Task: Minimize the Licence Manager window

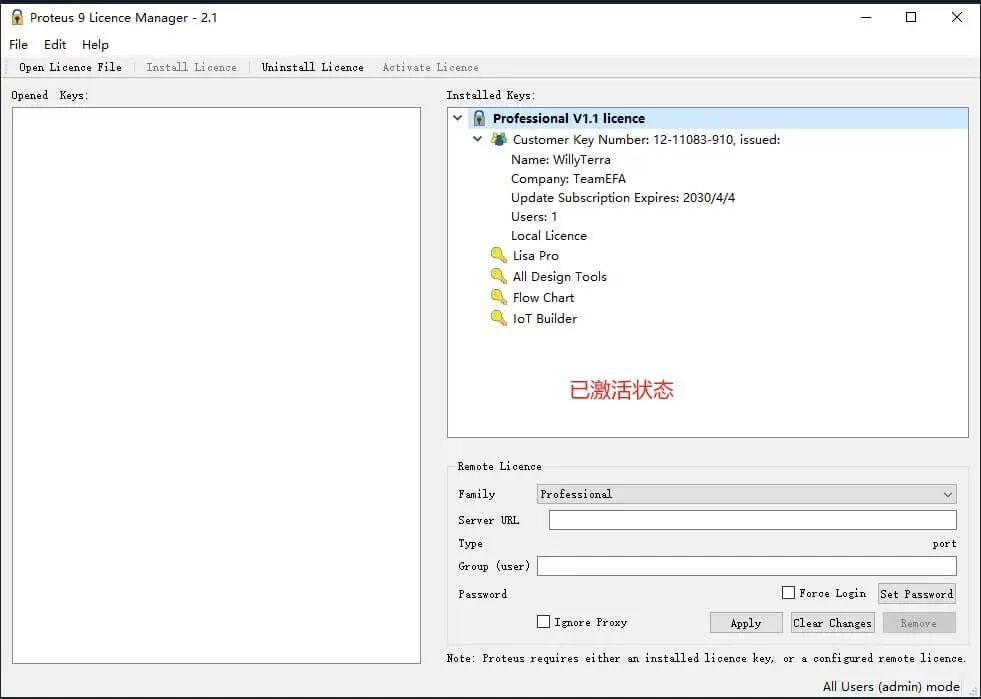Action: (x=866, y=18)
